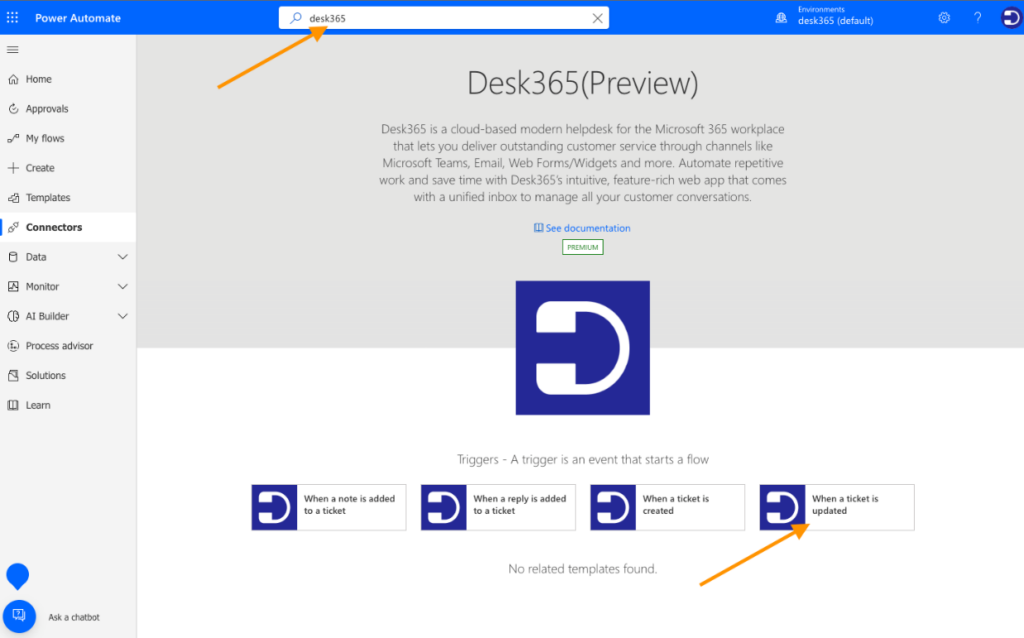Image resolution: width=1024 pixels, height=638 pixels.
Task: Click the Connectors plug icon
Action: pyautogui.click(x=13, y=227)
